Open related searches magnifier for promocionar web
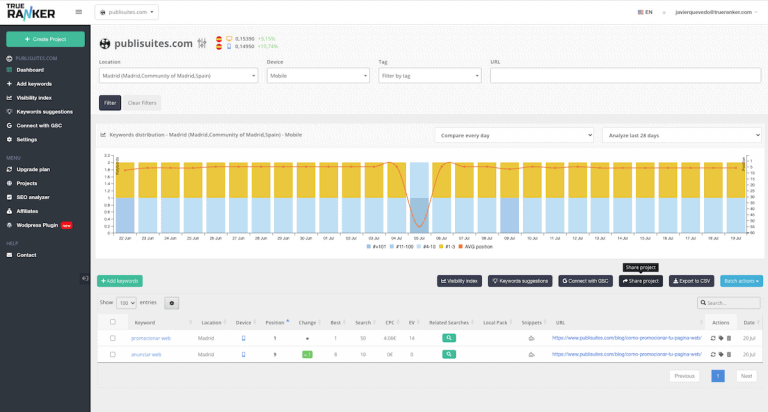The image size is (768, 412). [449, 338]
